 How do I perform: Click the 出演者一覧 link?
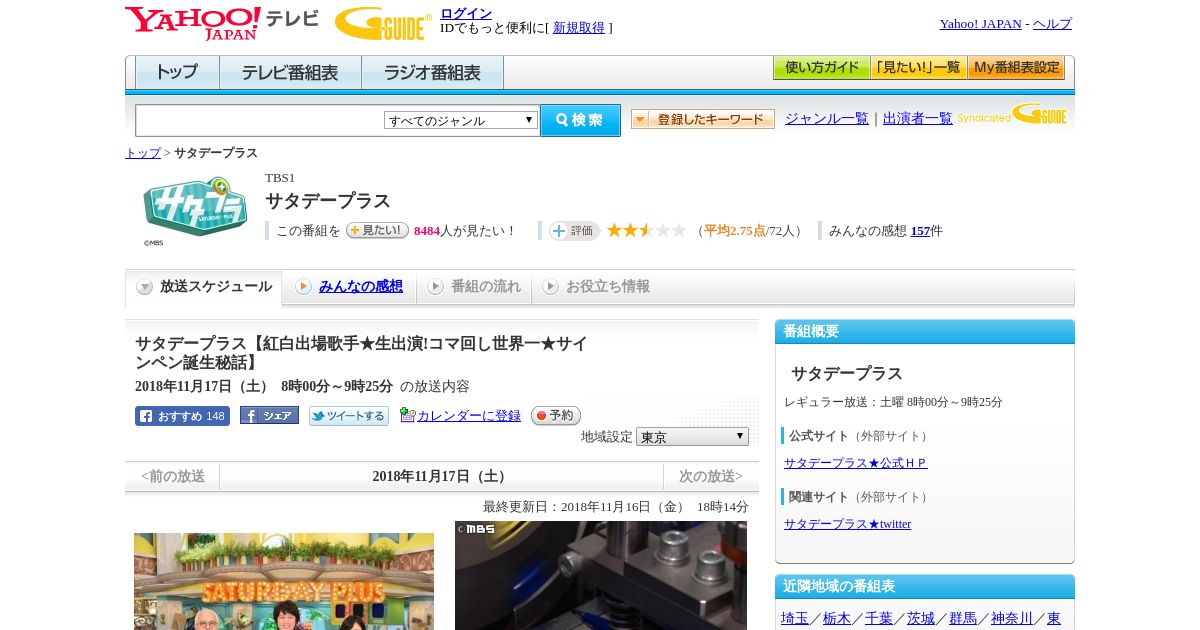tap(918, 119)
